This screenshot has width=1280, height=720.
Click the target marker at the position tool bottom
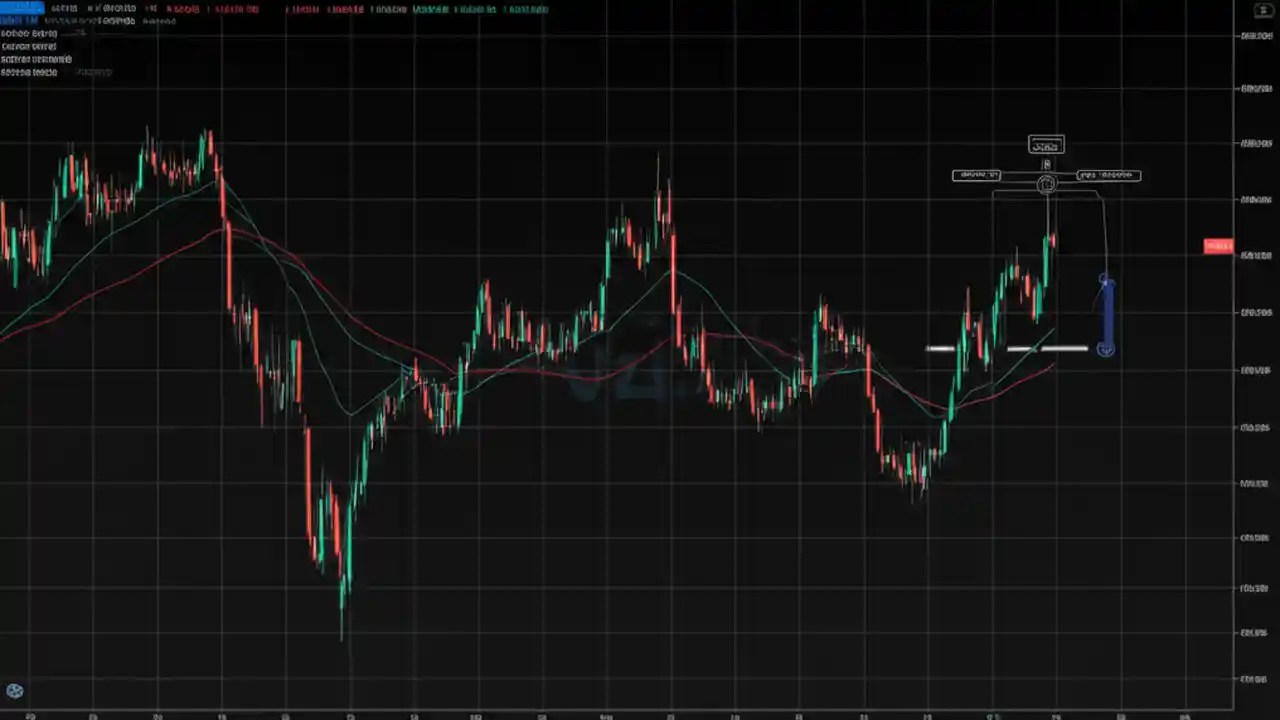pos(1105,349)
